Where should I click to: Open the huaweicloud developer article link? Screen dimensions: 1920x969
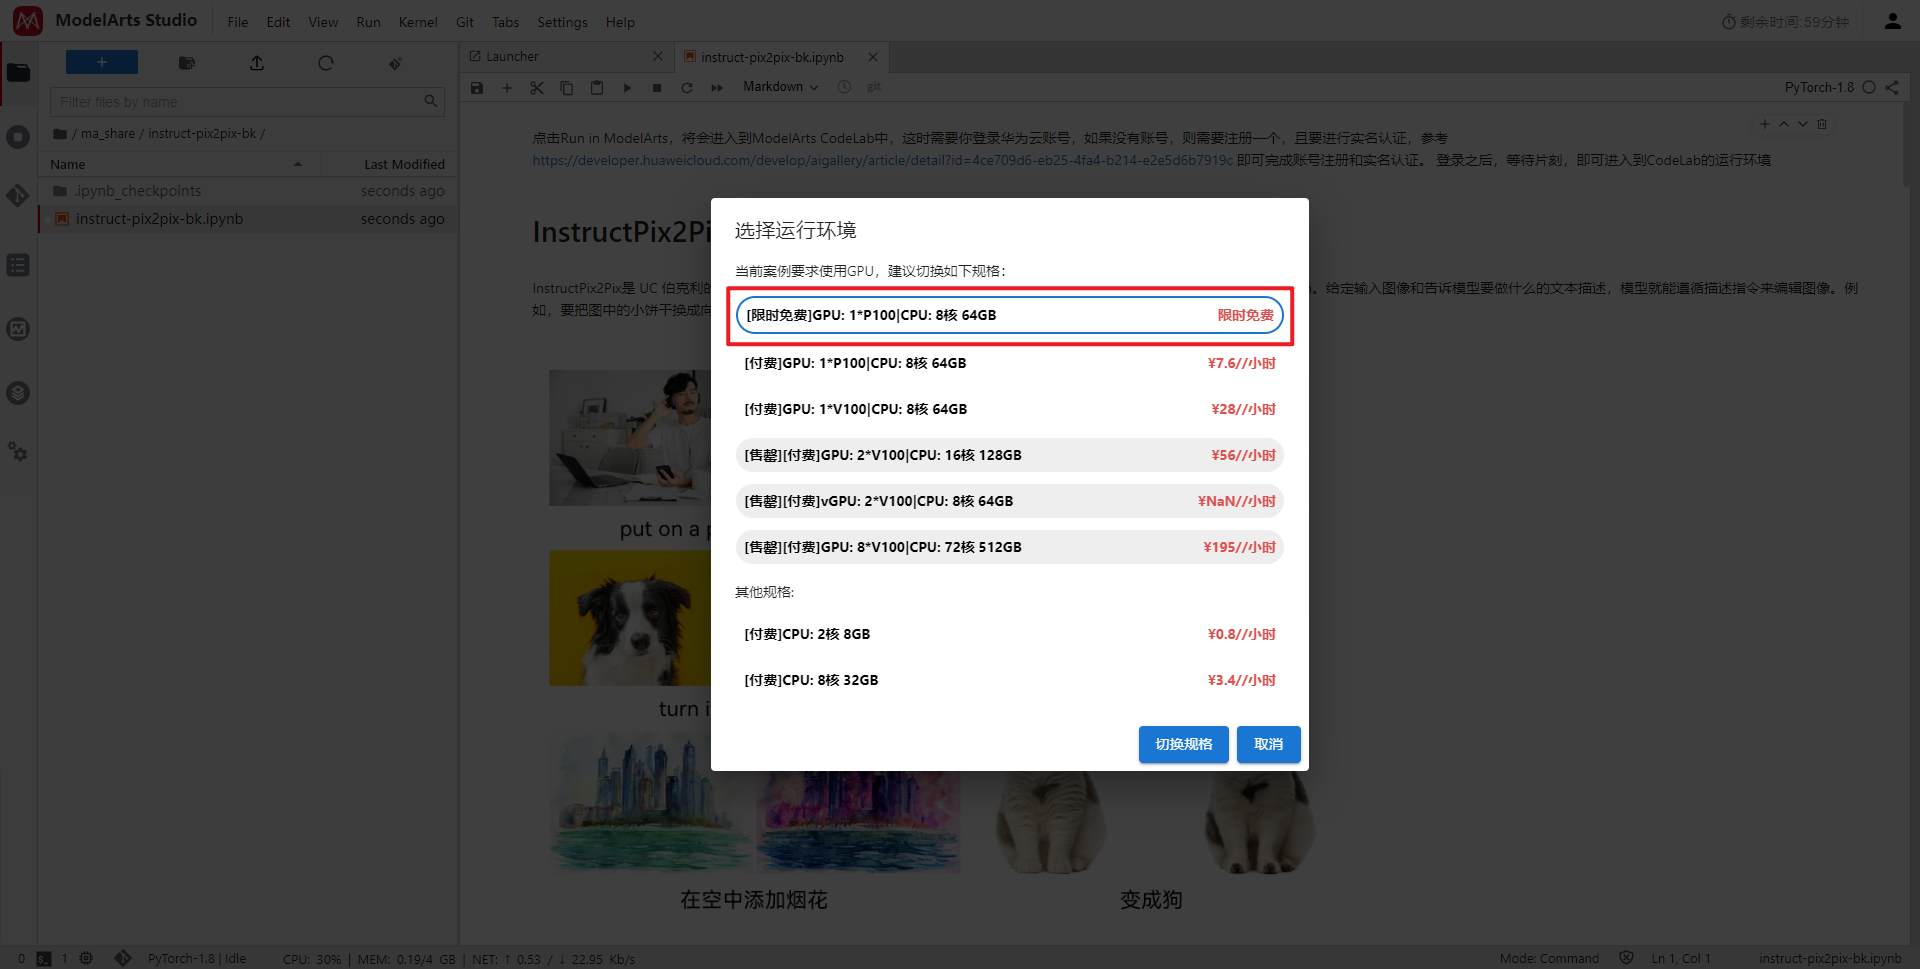pyautogui.click(x=882, y=160)
